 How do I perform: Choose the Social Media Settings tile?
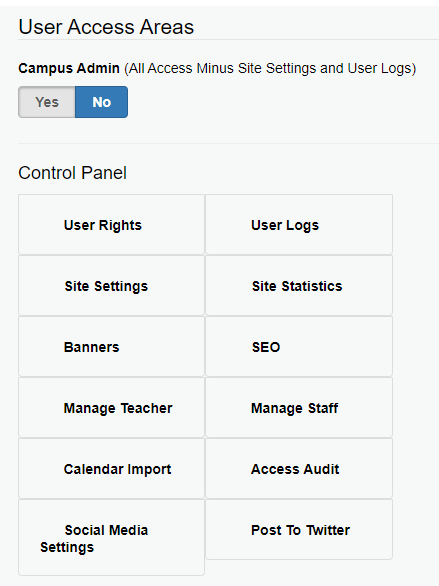111,537
